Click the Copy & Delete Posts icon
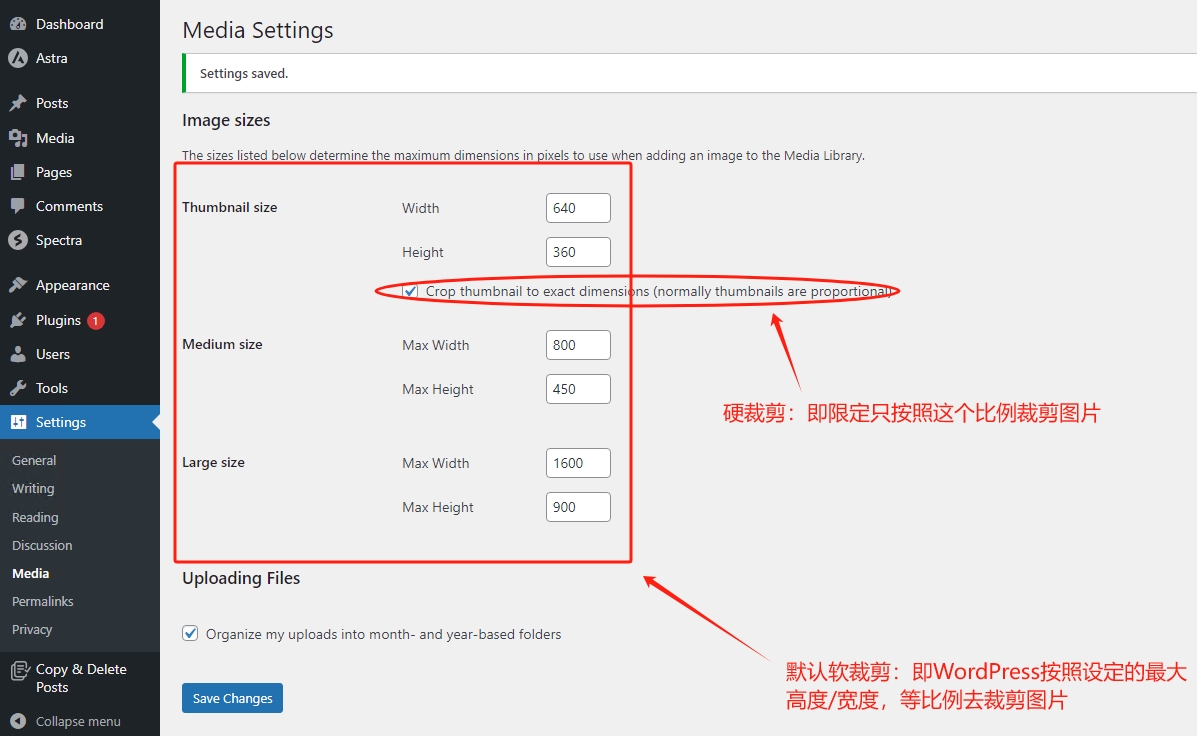This screenshot has height=736, width=1197. (20, 671)
